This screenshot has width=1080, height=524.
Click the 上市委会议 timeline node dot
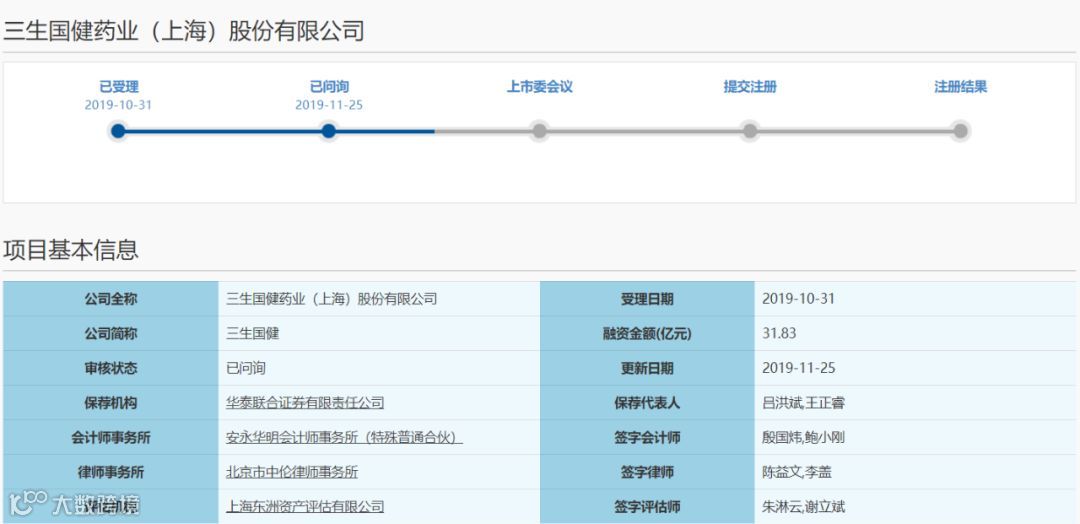539,131
